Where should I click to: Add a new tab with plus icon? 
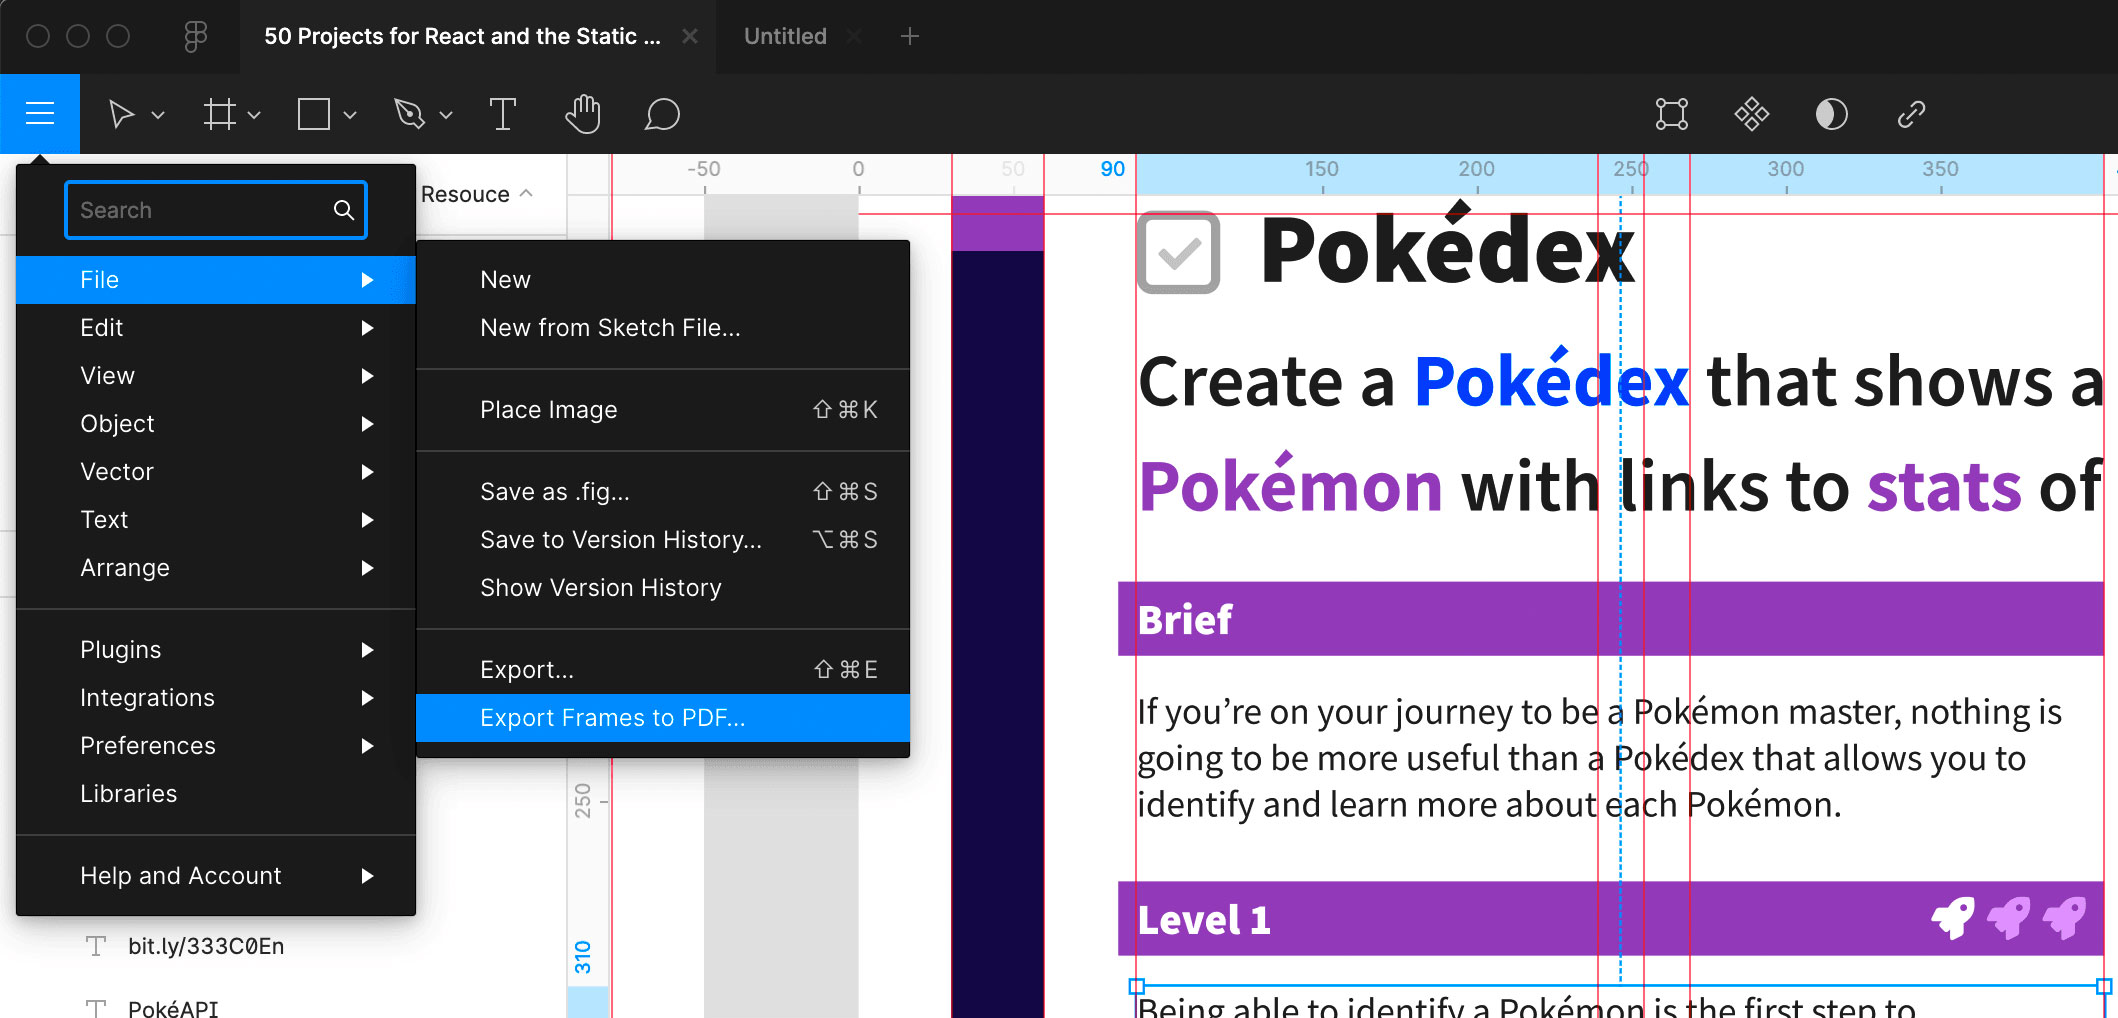[909, 36]
